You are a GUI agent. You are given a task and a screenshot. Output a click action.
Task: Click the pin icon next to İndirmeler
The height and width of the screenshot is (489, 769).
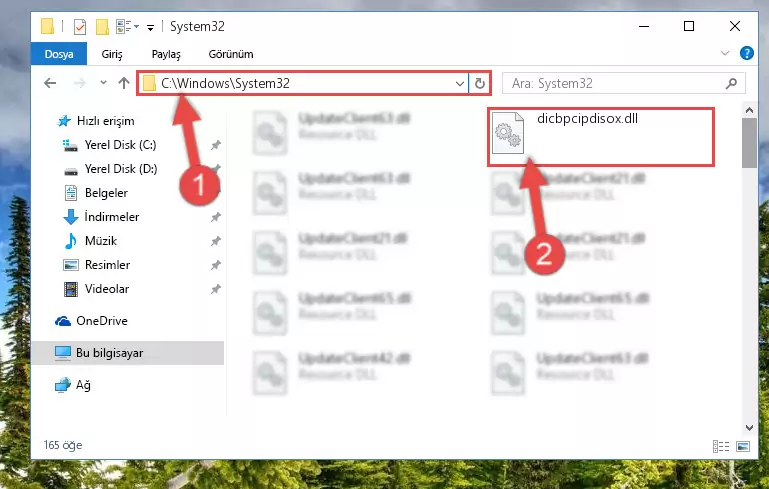coord(215,217)
